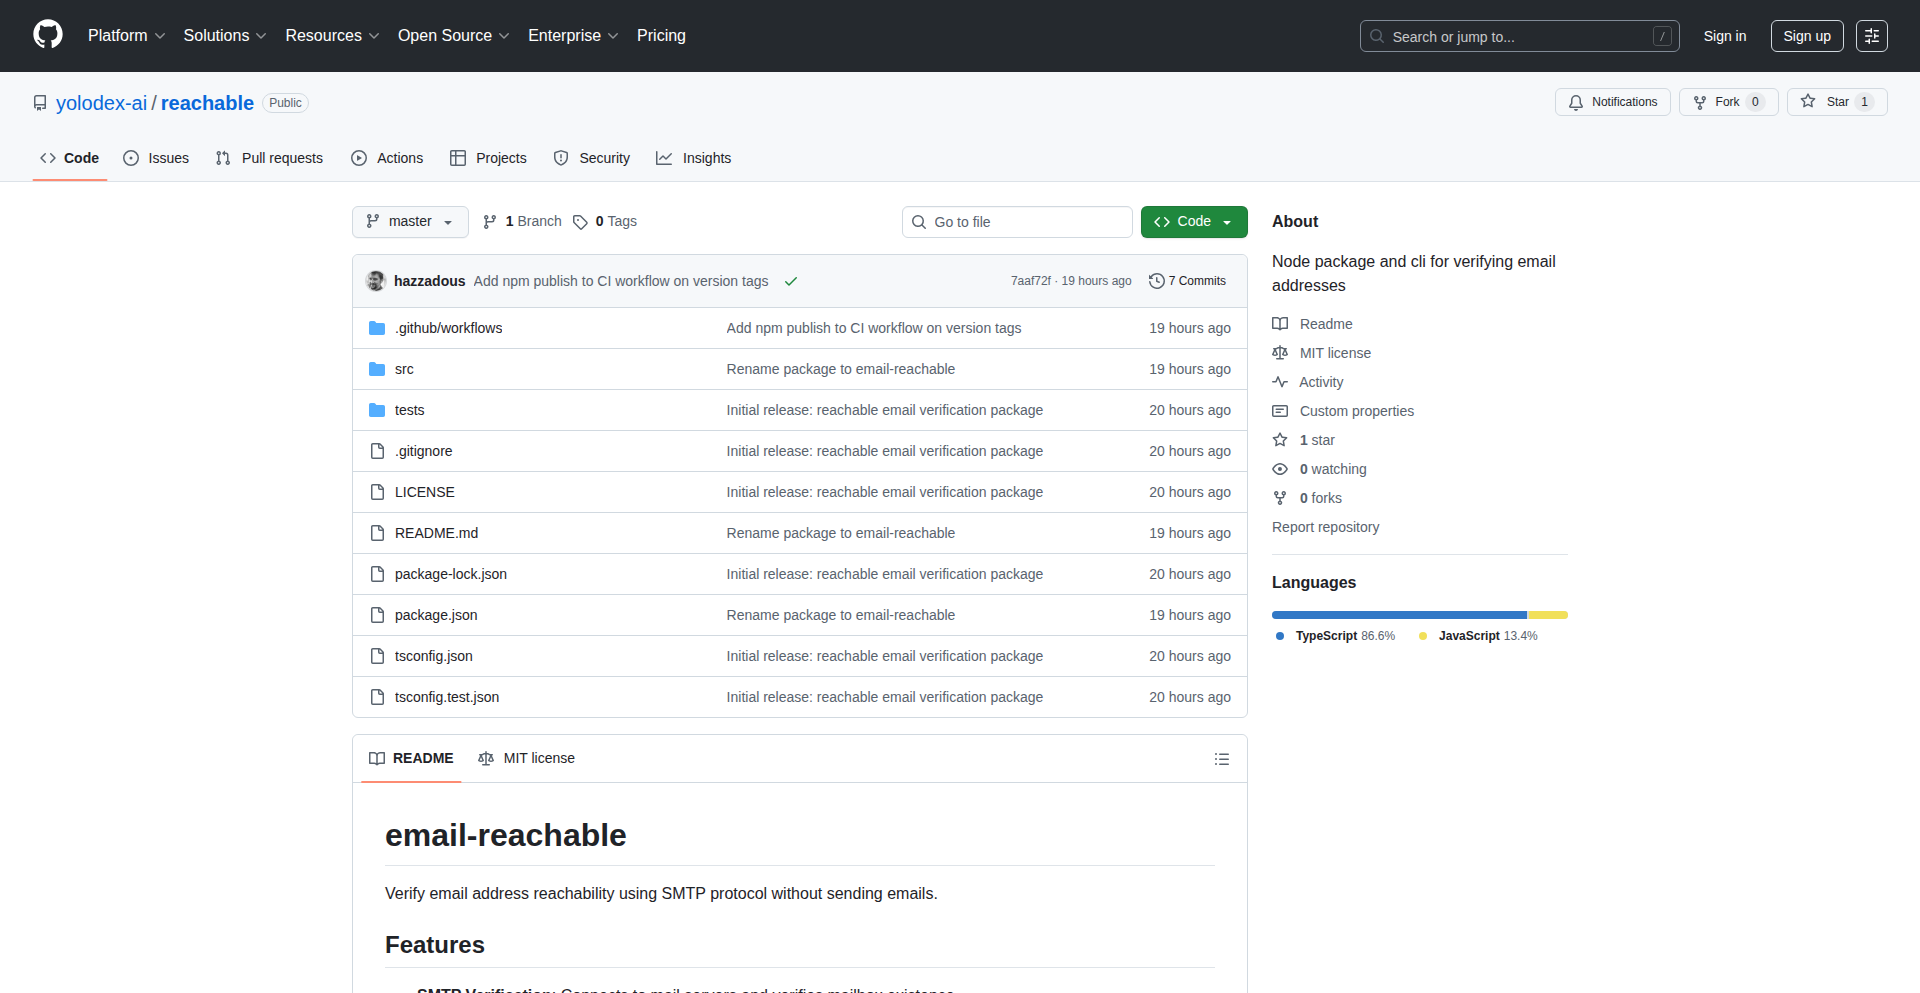Open the Insights tab
The width and height of the screenshot is (1920, 993).
point(694,157)
